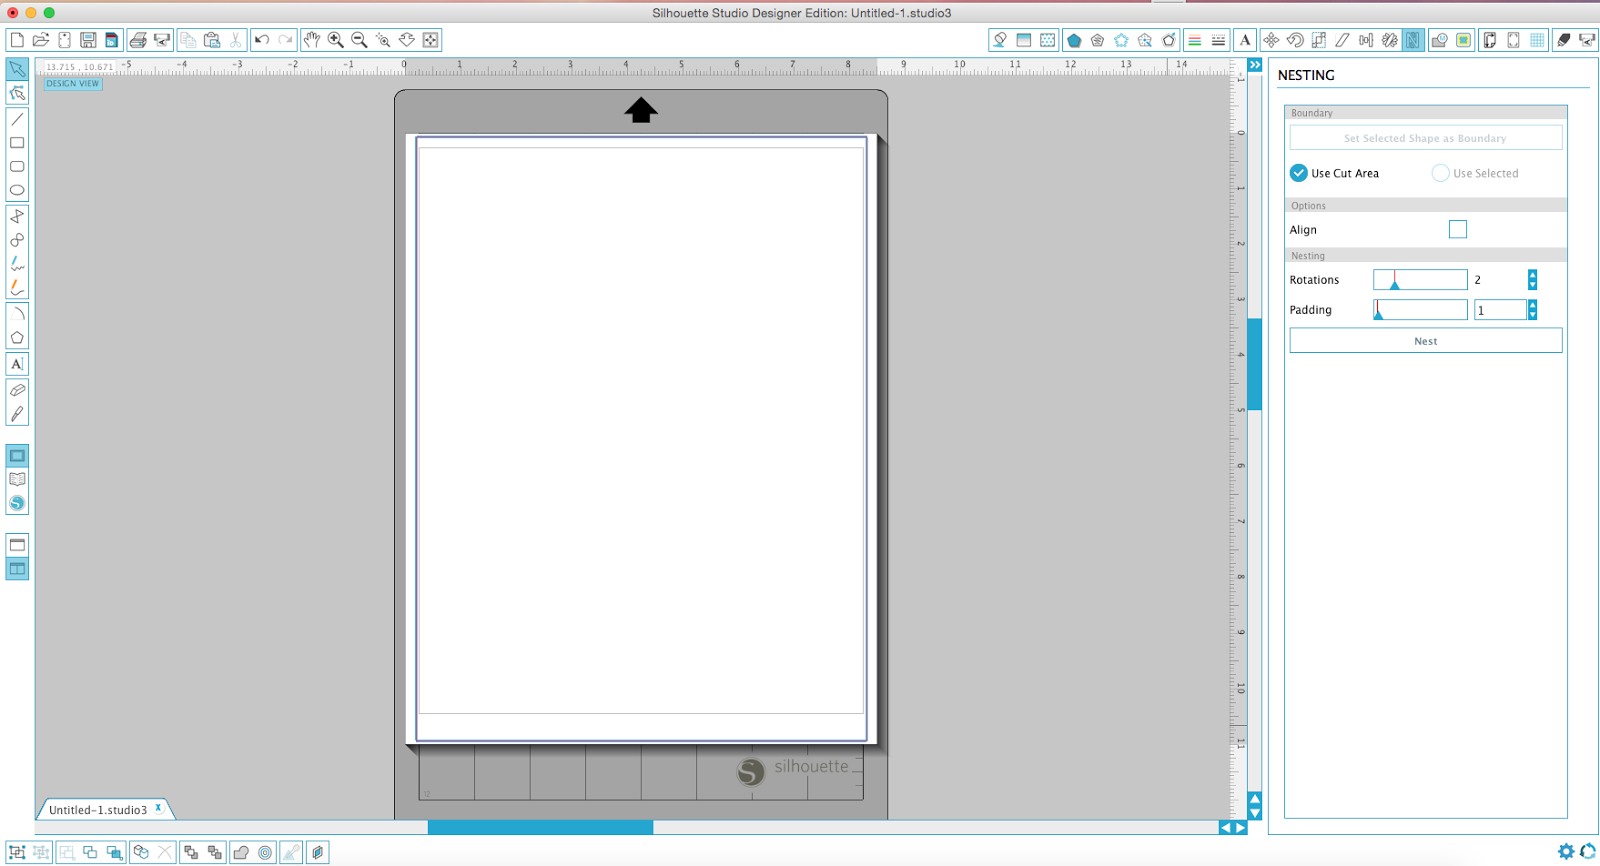Open the Align panel icon

[x=1366, y=40]
